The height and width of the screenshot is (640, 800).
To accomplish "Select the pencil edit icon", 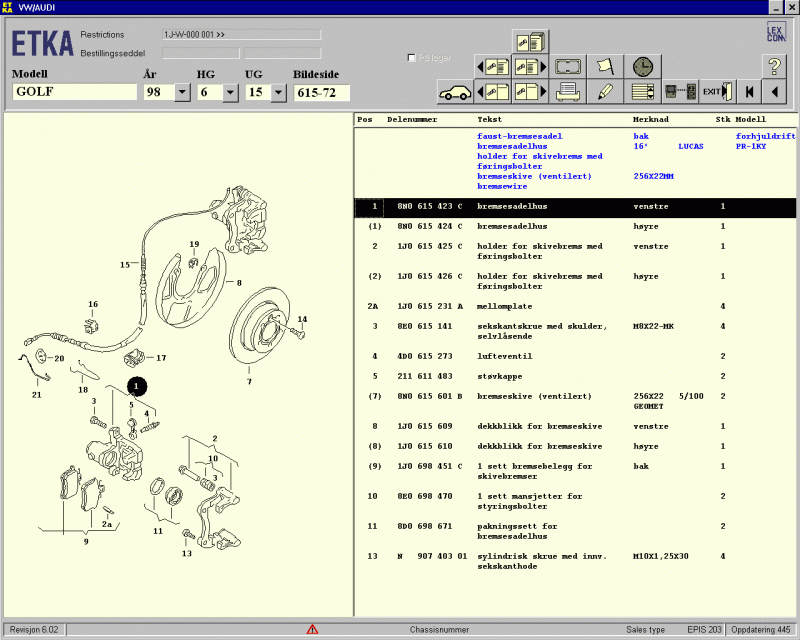I will 605,92.
